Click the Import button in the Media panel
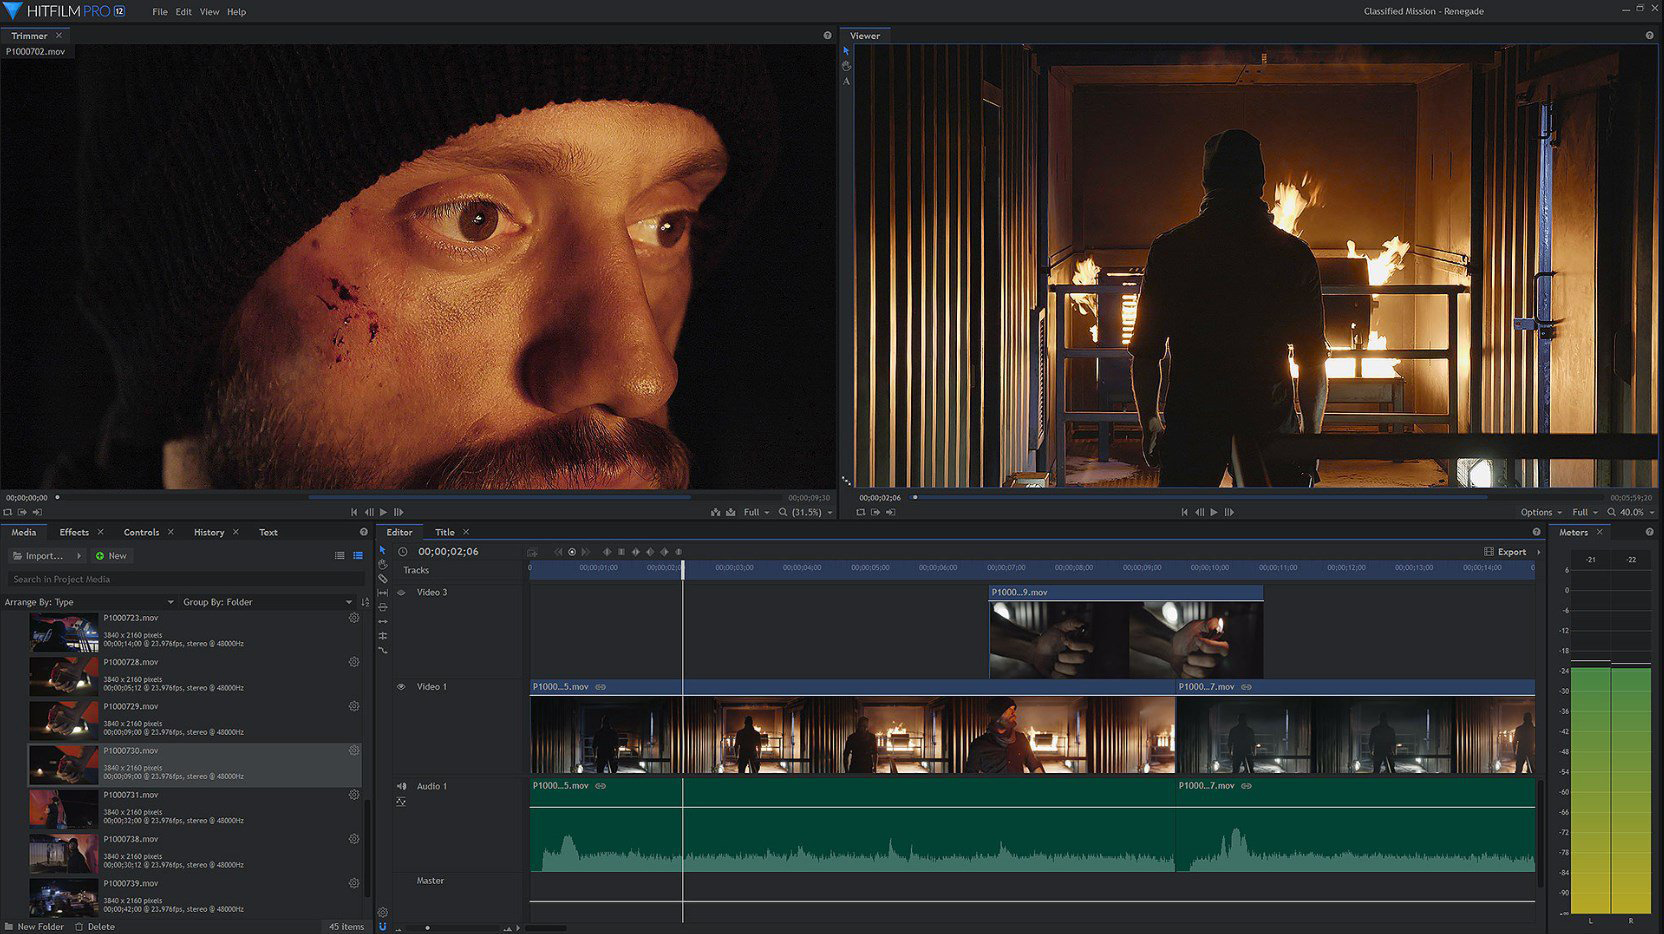 point(45,556)
